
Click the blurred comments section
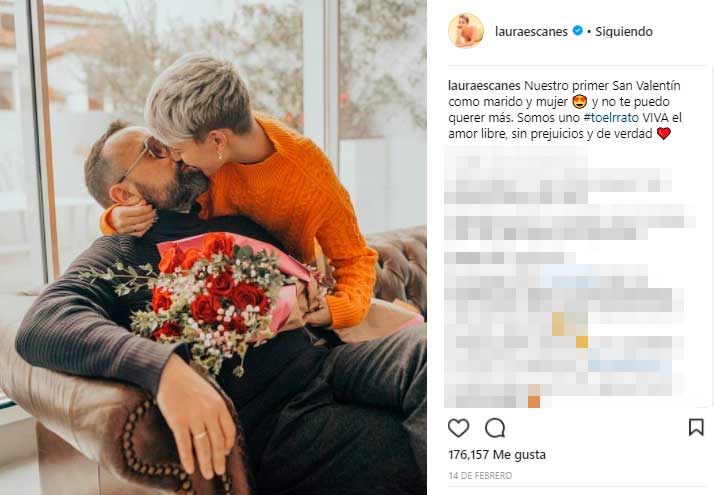[x=568, y=277]
